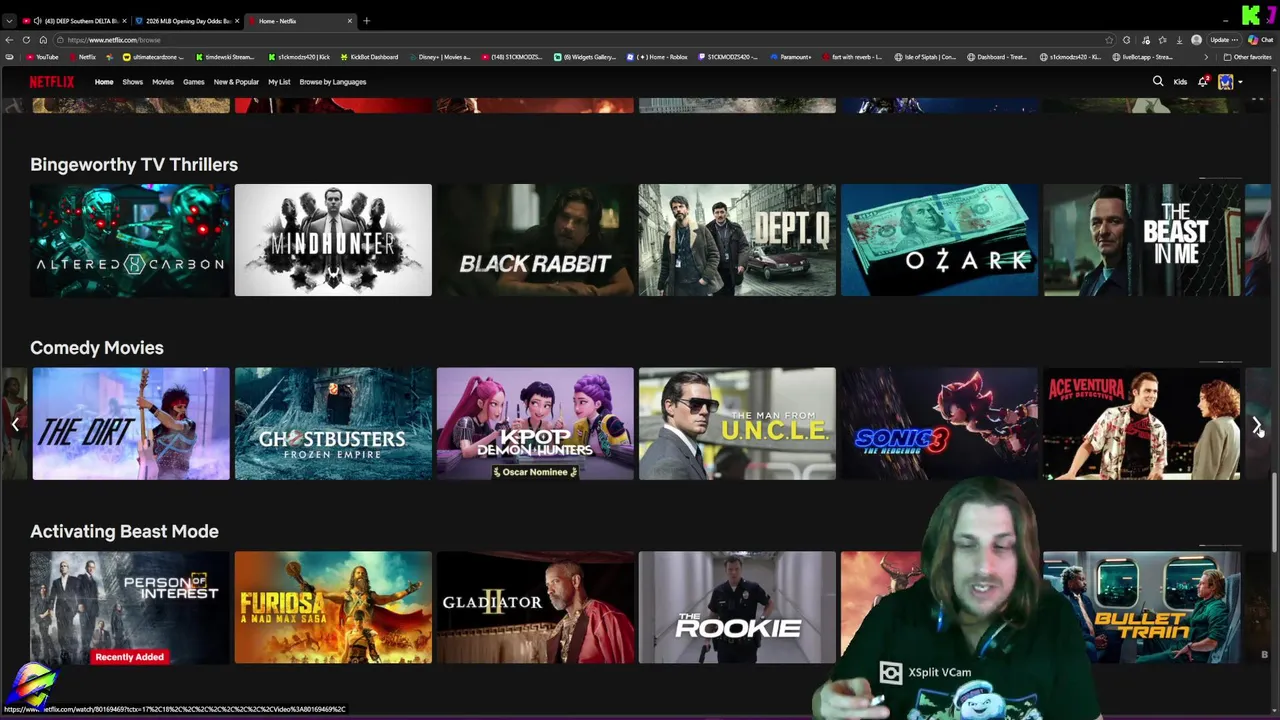Open the tab search dropdown
1280x720 pixels.
[9, 21]
